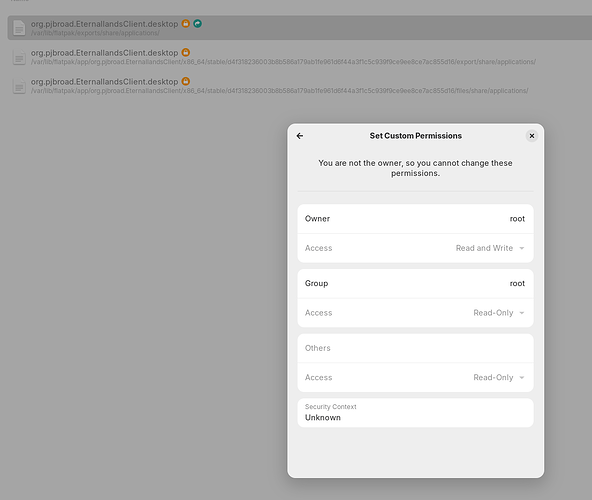Click the orange lock emblem on the first file
This screenshot has height=500, width=592.
coord(185,23)
